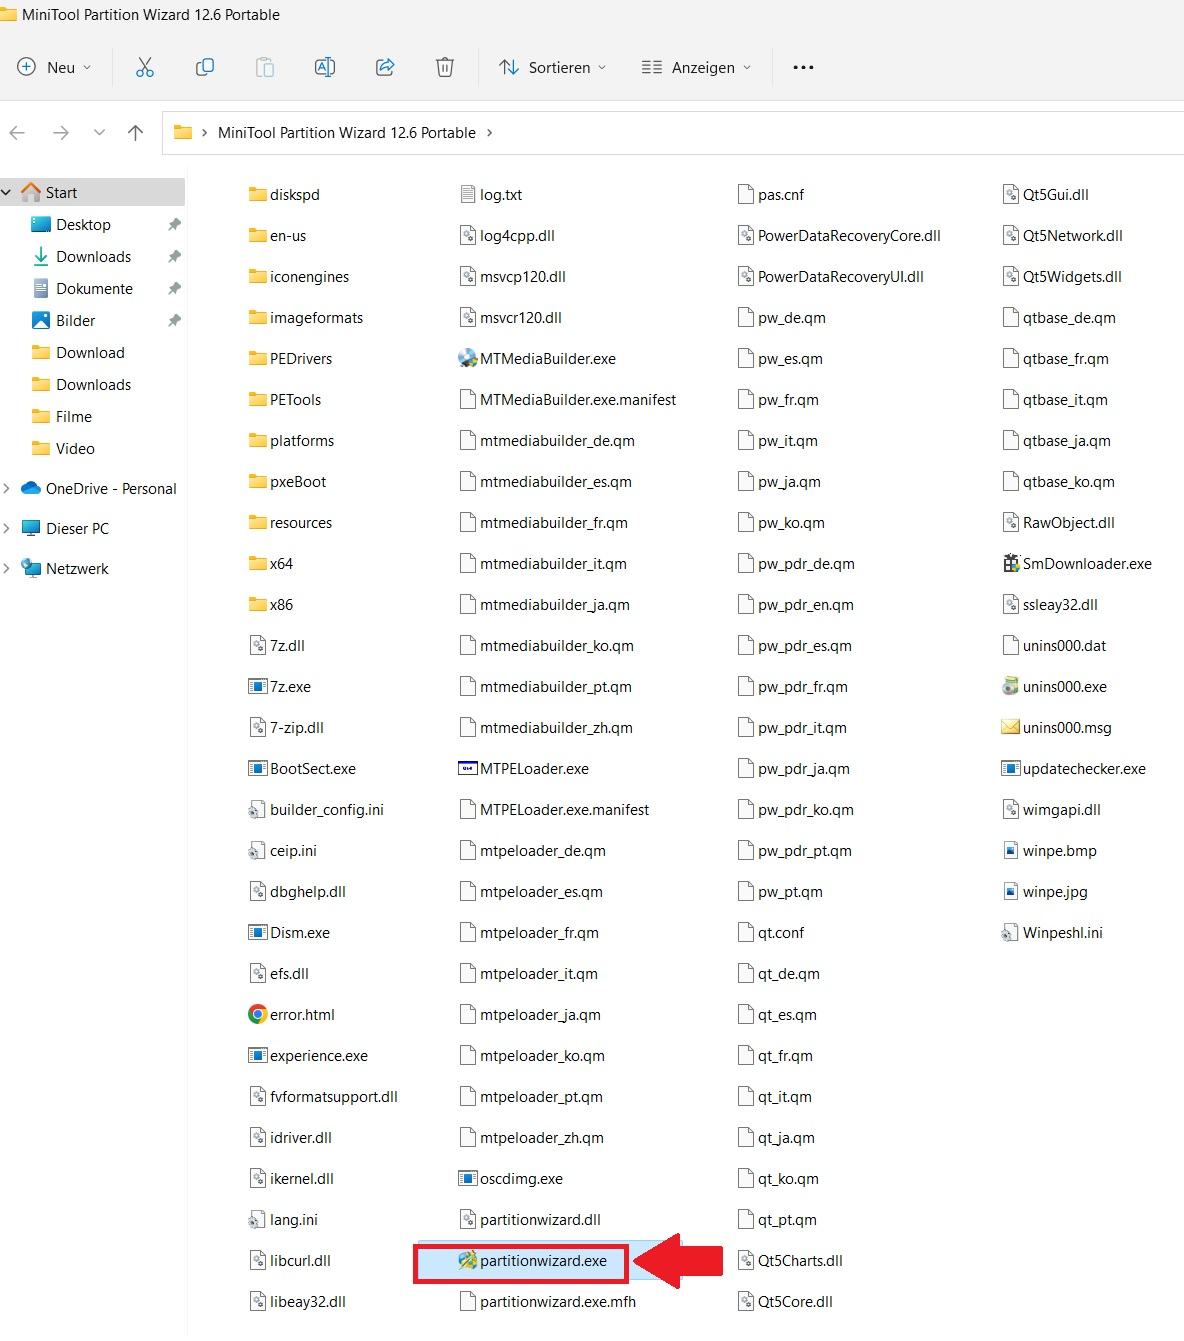
Task: Expand the Netzwerk tree node
Action: click(7, 568)
